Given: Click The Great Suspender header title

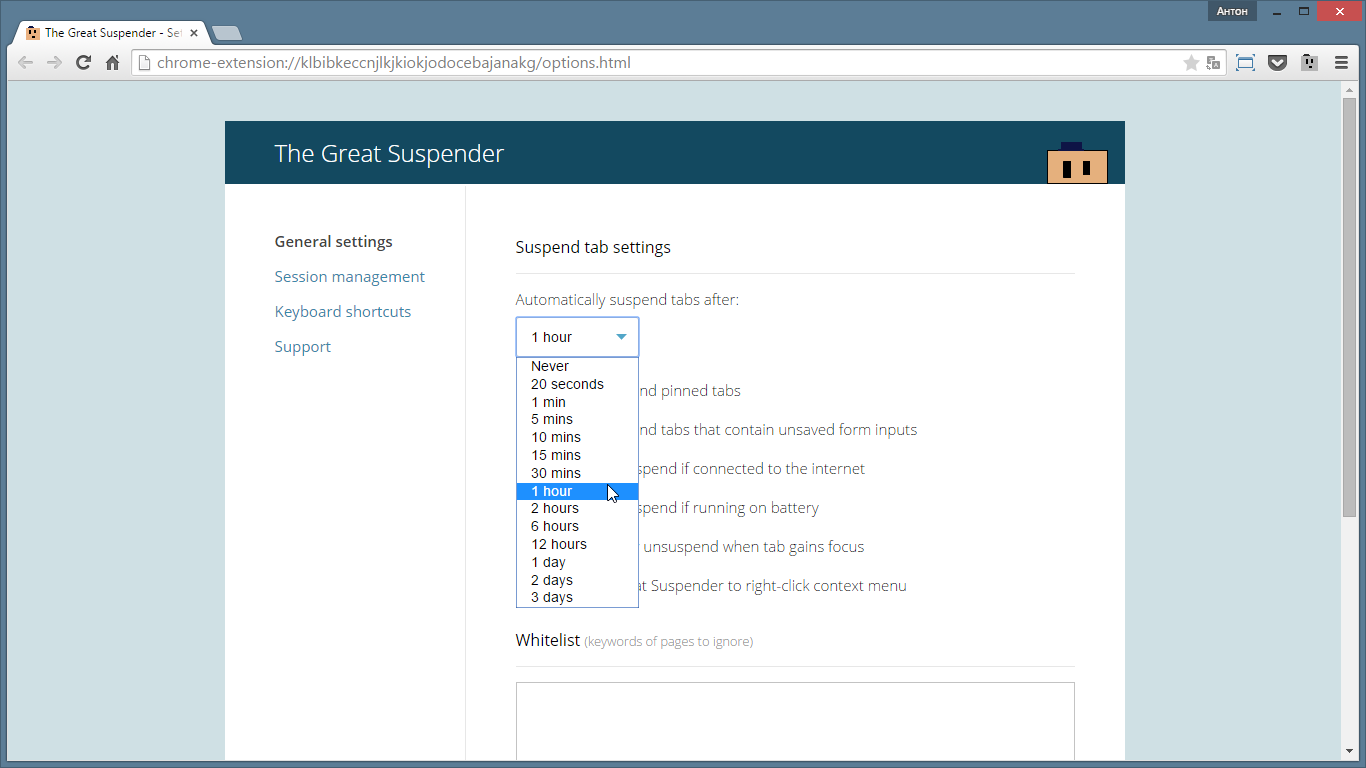Looking at the screenshot, I should pyautogui.click(x=389, y=153).
